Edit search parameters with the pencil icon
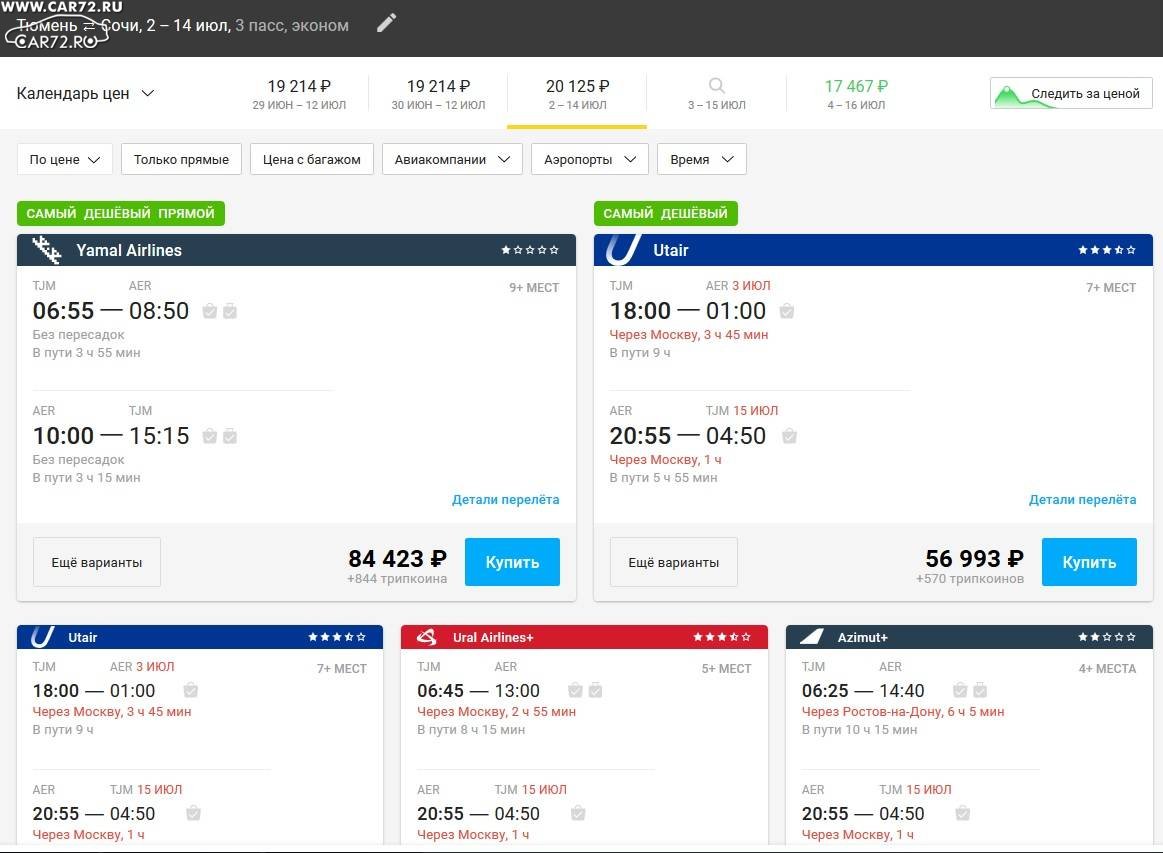The image size is (1163, 853). (386, 23)
